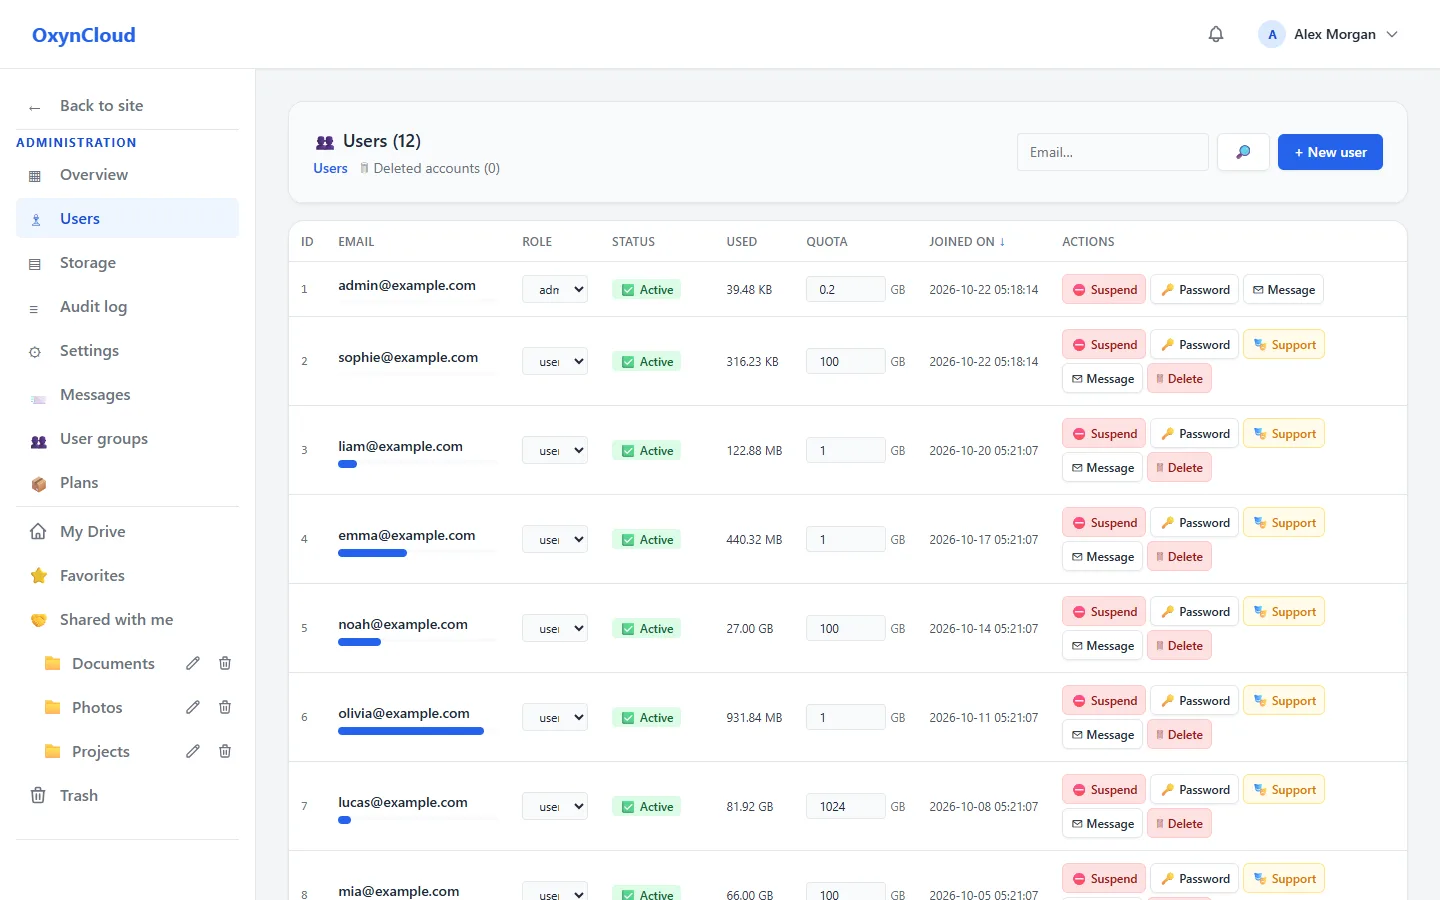Expand the Alex Morgan account menu chevron

pyautogui.click(x=1392, y=34)
